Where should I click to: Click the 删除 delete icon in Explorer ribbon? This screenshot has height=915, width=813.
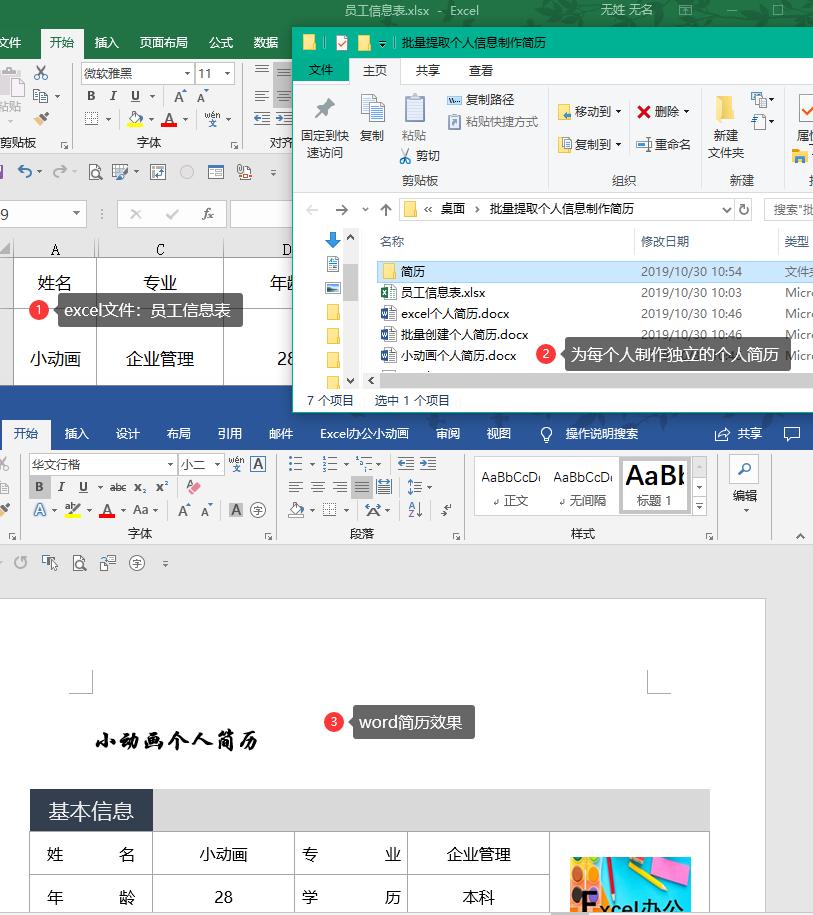click(657, 110)
